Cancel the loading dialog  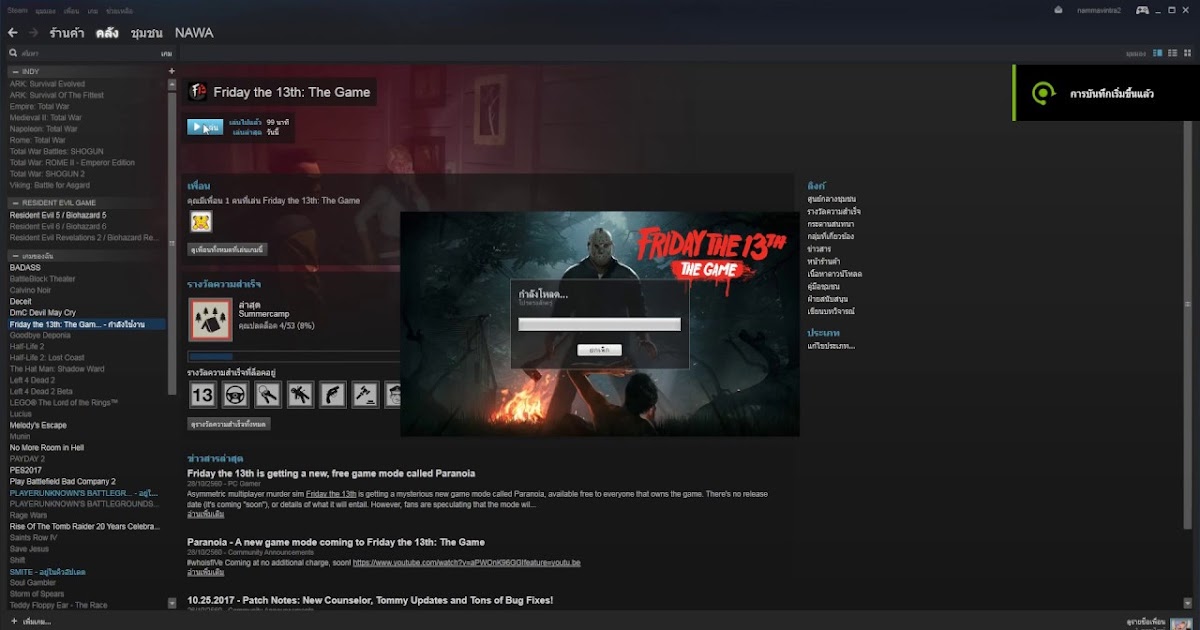coord(599,350)
